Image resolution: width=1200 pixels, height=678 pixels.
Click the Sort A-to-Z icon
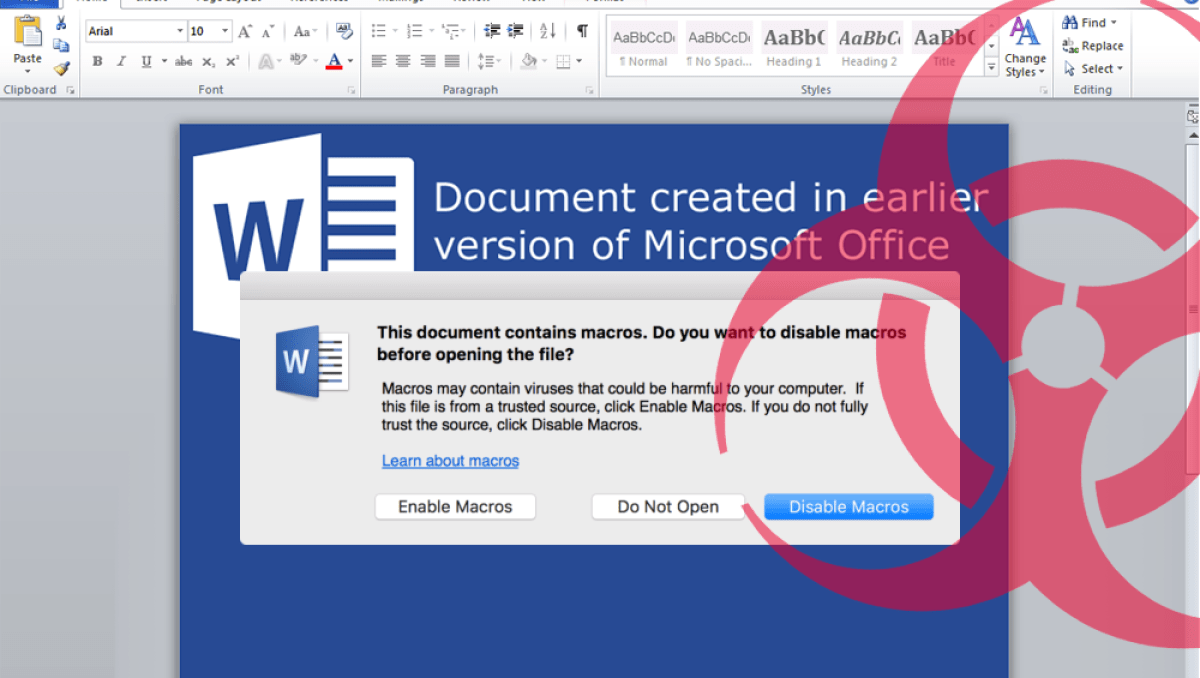point(547,31)
